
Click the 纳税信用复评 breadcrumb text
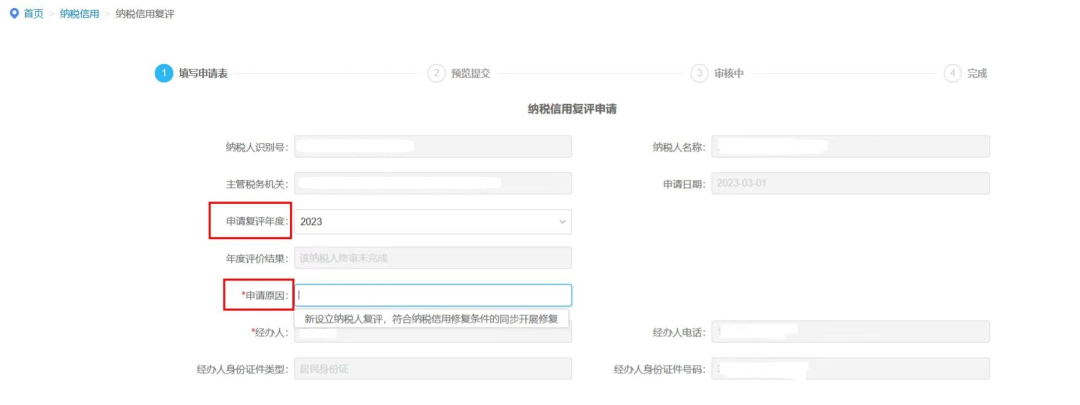(x=145, y=14)
